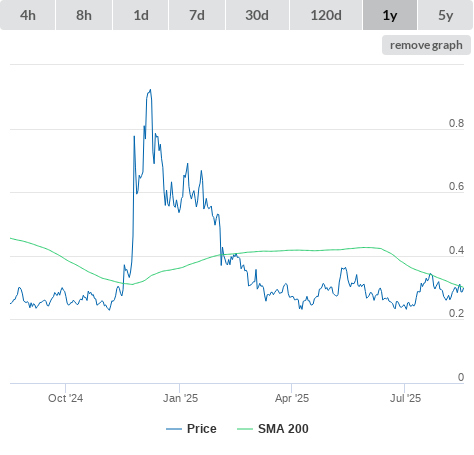Choose the 1d time range tab
This screenshot has height=455, width=474.
(x=141, y=15)
